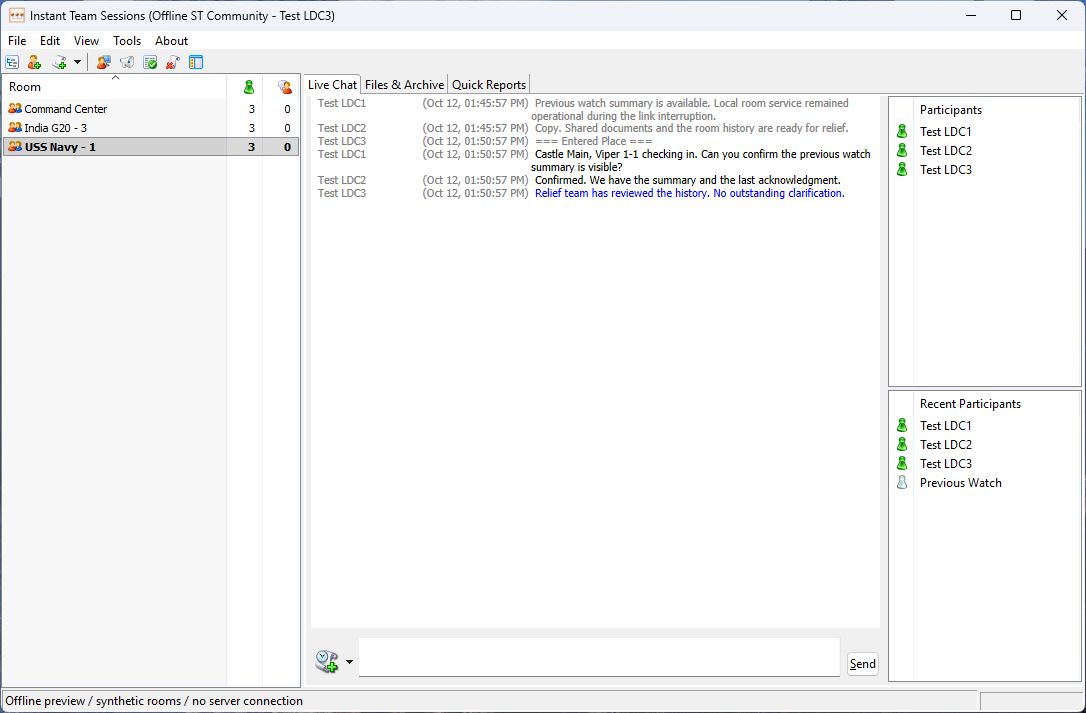Select Test LDC3 in Recent Participants
The image size is (1086, 713).
945,464
